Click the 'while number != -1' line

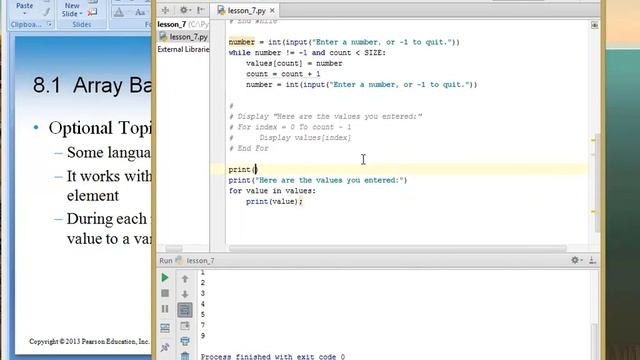(307, 53)
